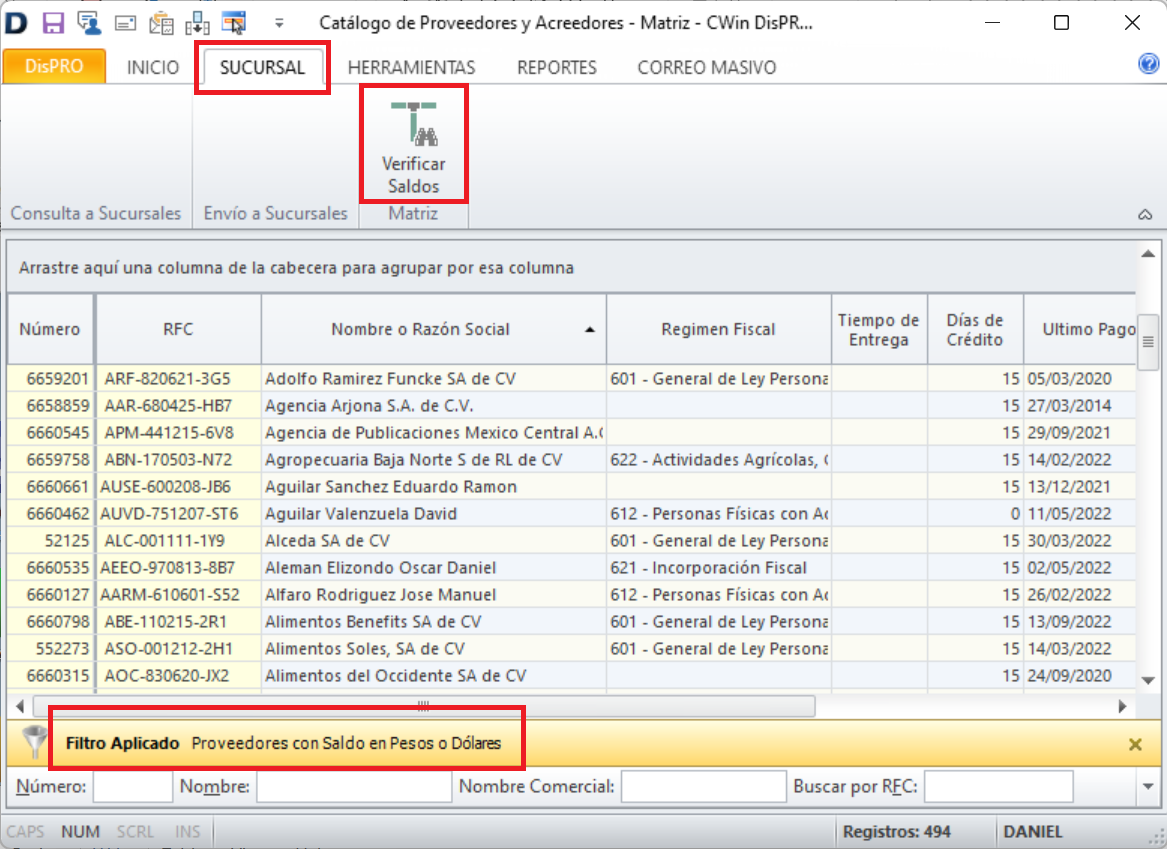Click the download transfer icon in quick toolbar

197,22
